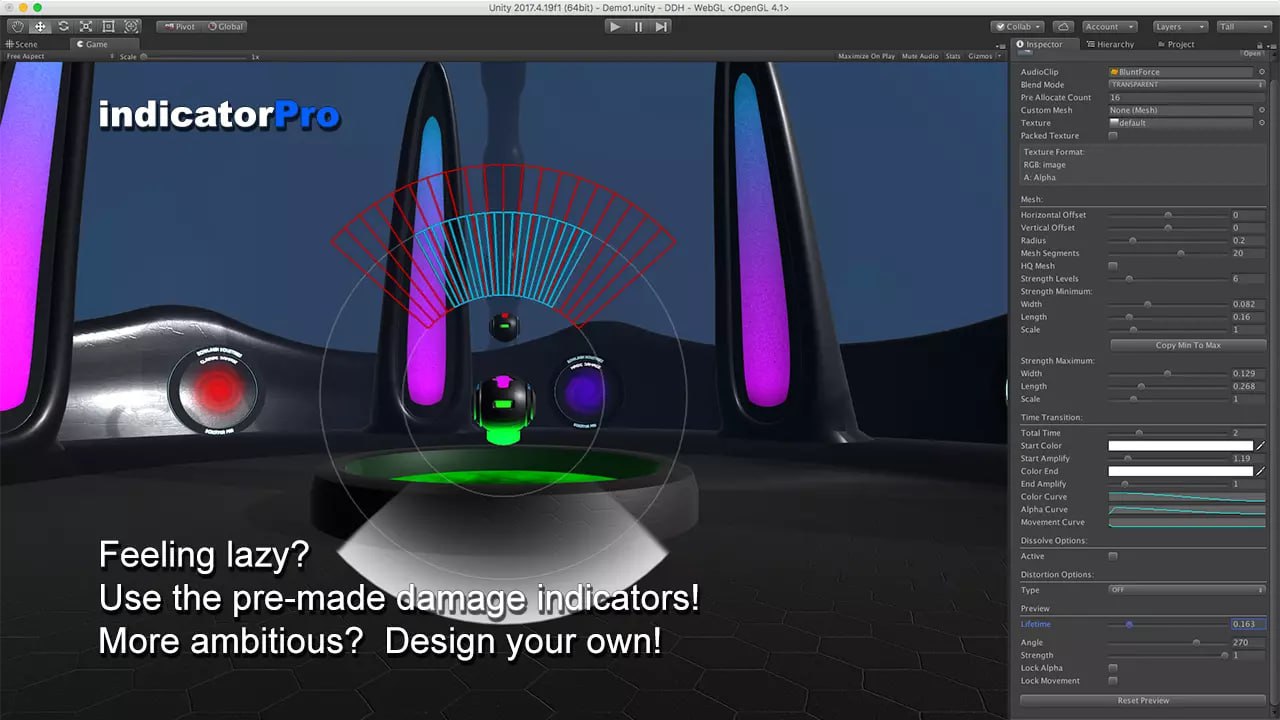Select the Move tool
This screenshot has height=720, width=1280.
pyautogui.click(x=40, y=27)
